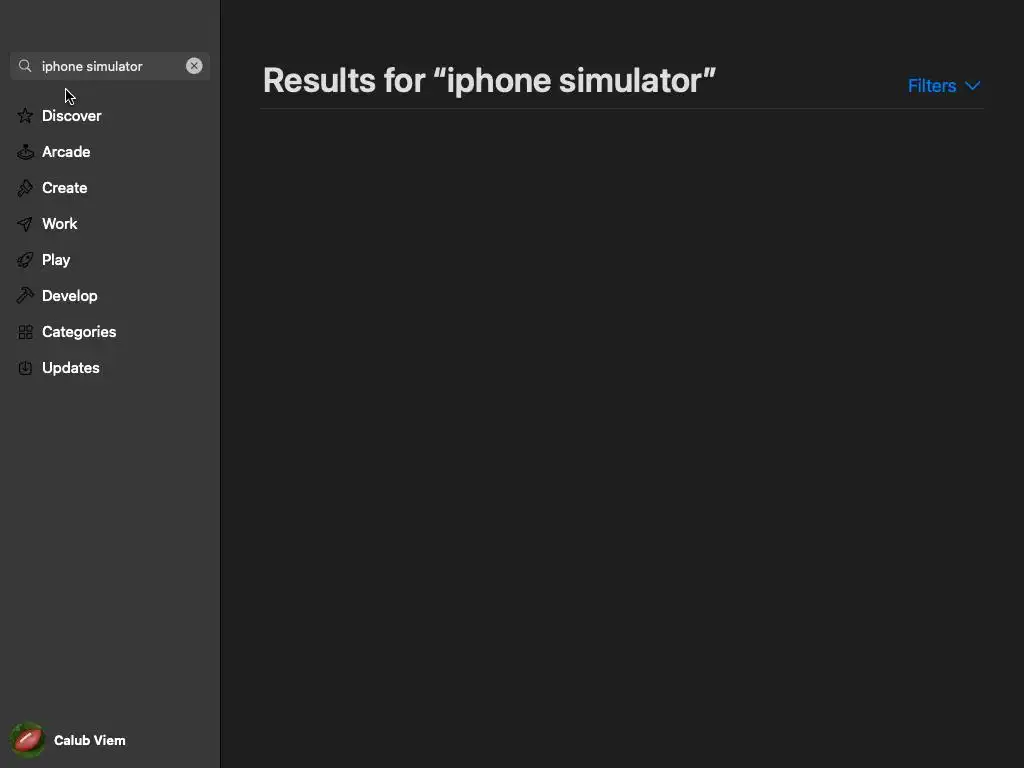This screenshot has width=1024, height=768.
Task: Select Work in the sidebar
Action: [60, 224]
